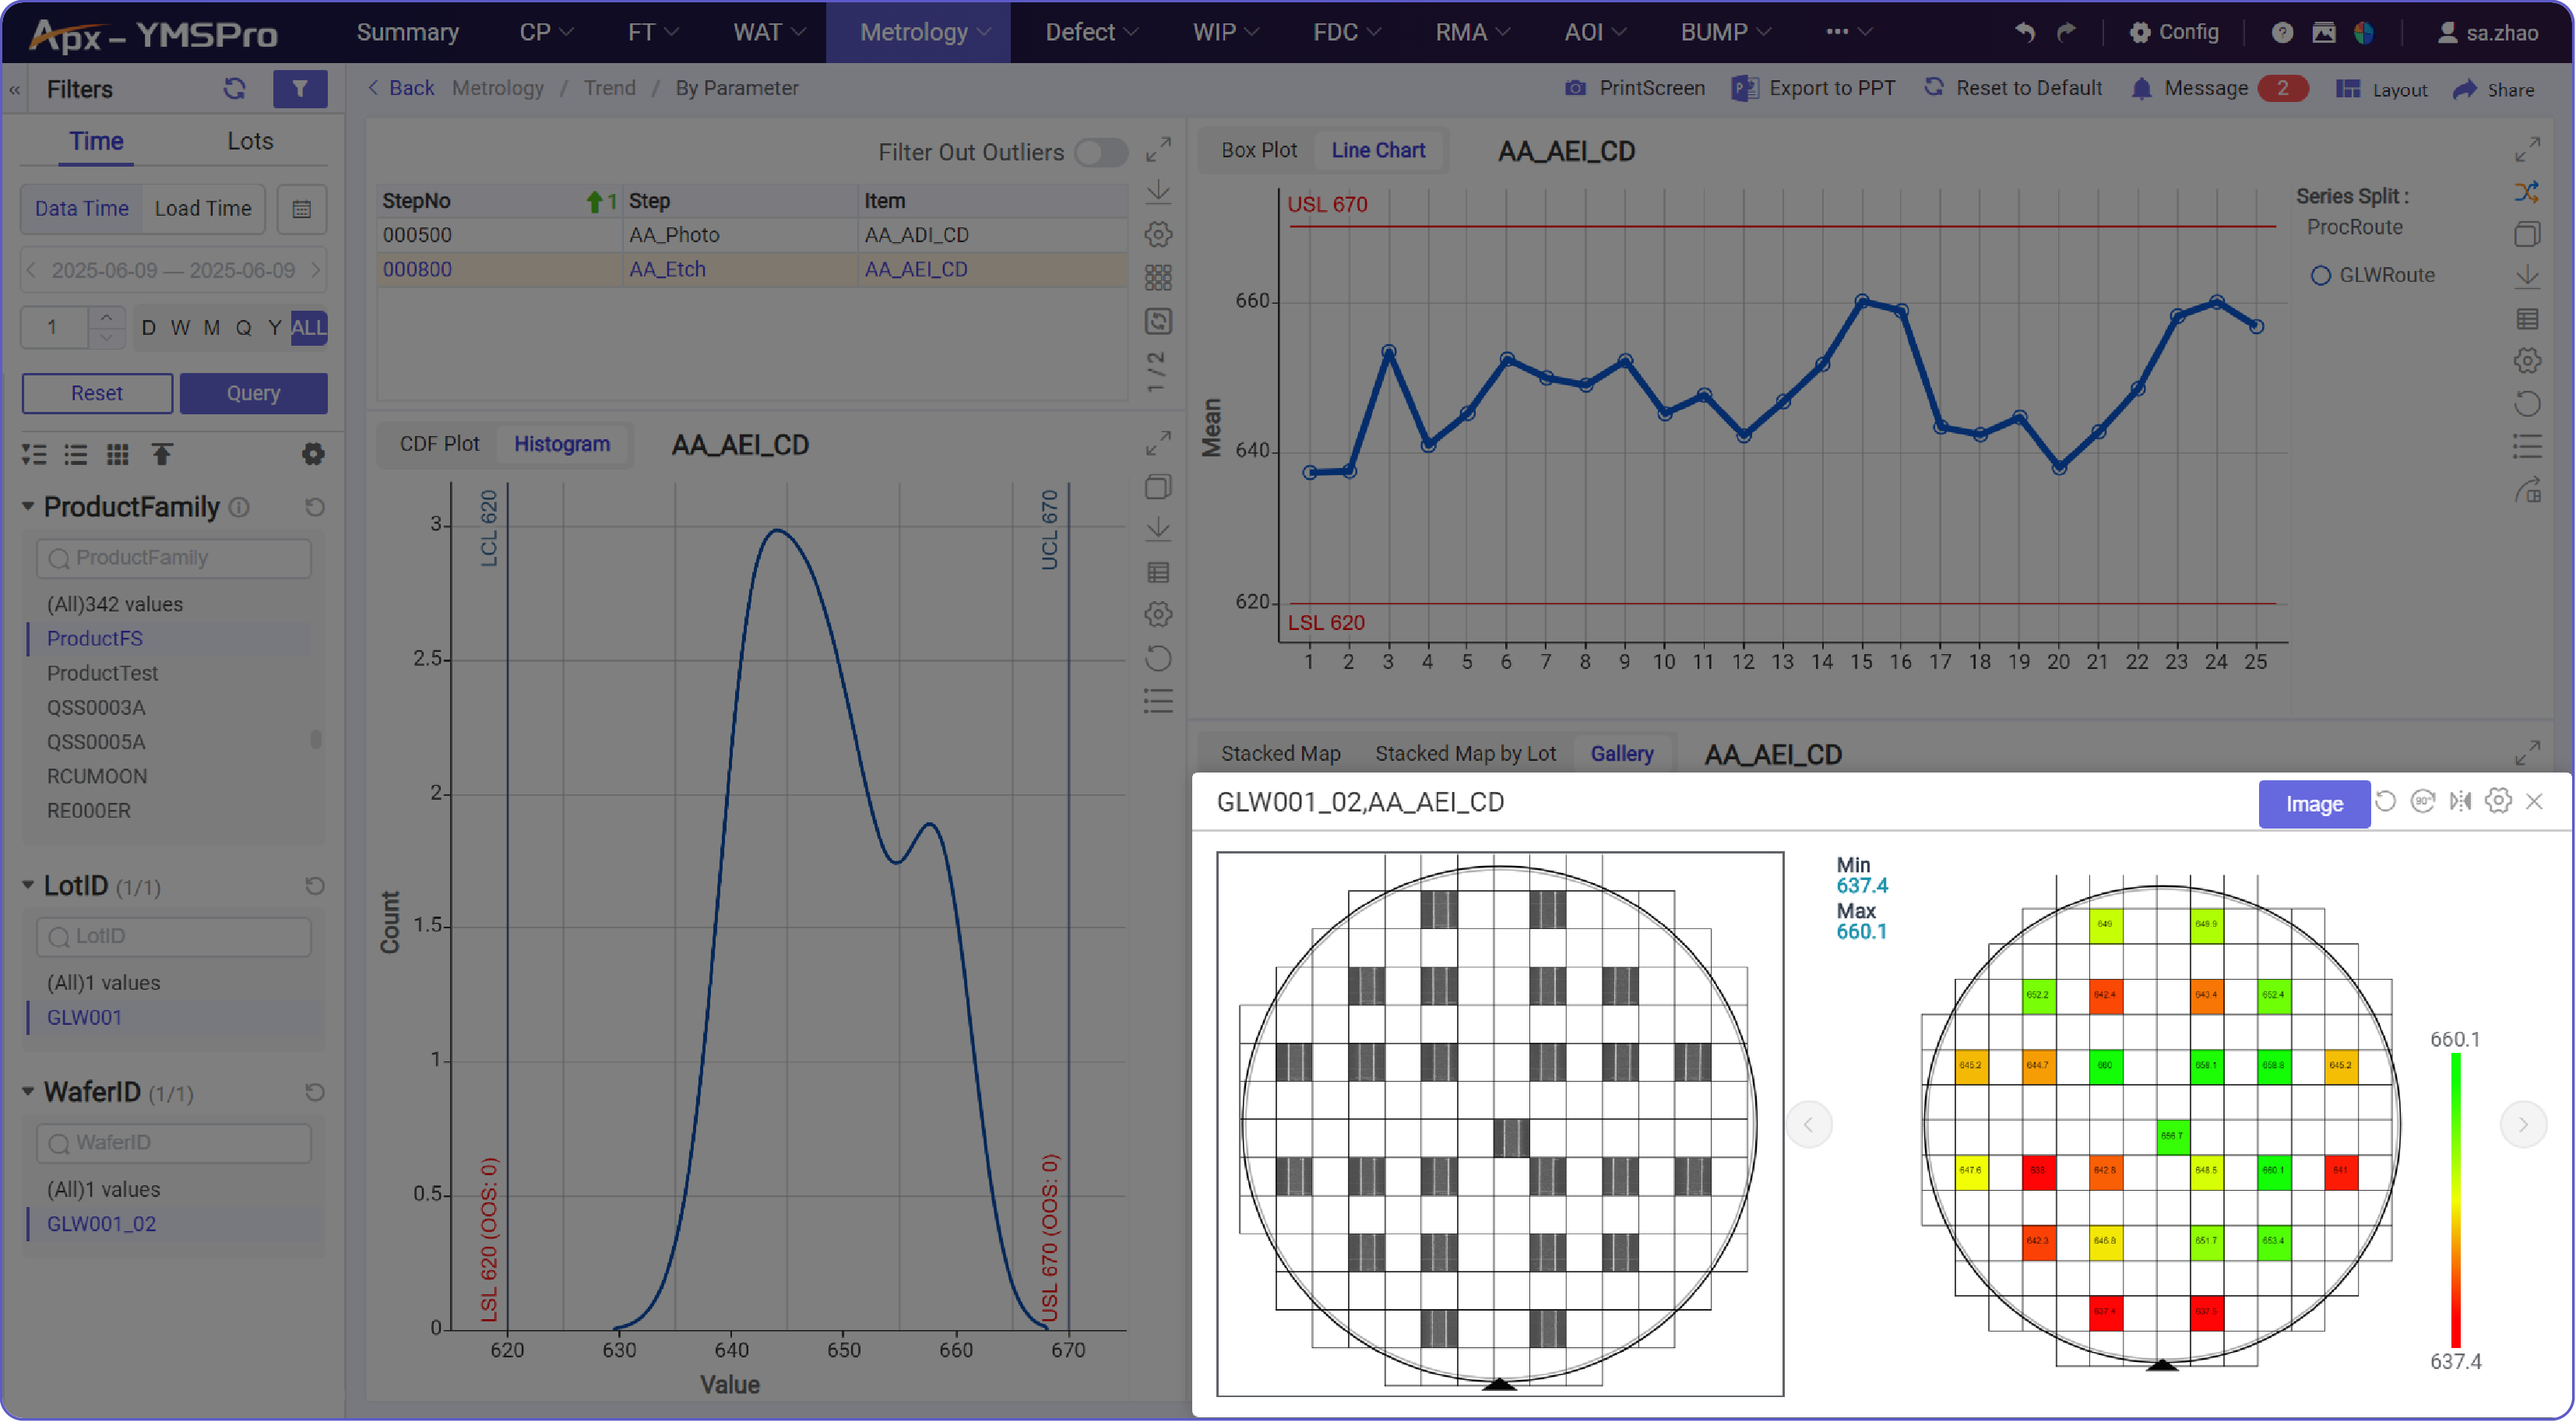
Task: Click the ProductFamily search input field
Action: (173, 557)
